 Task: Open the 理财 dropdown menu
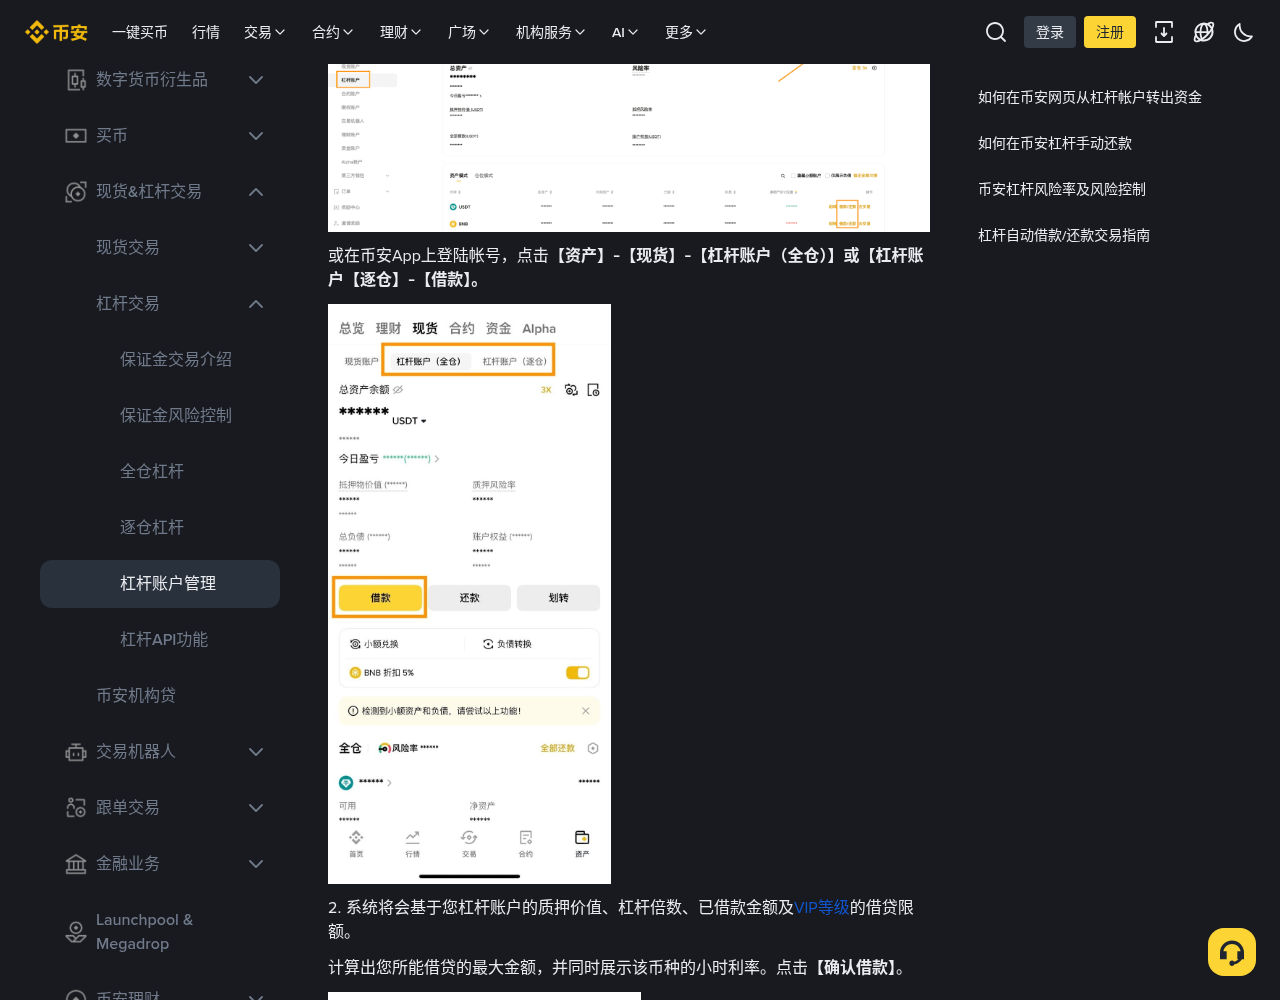pyautogui.click(x=401, y=32)
